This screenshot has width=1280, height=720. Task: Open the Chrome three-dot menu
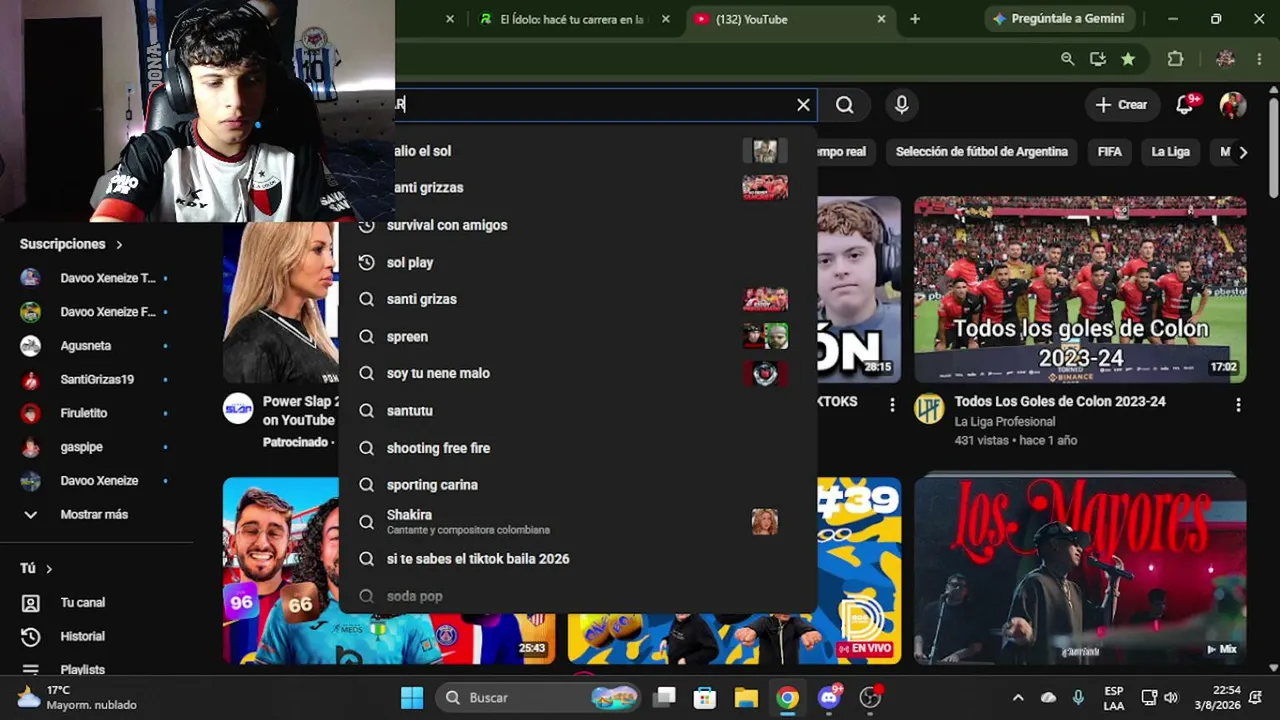1260,59
